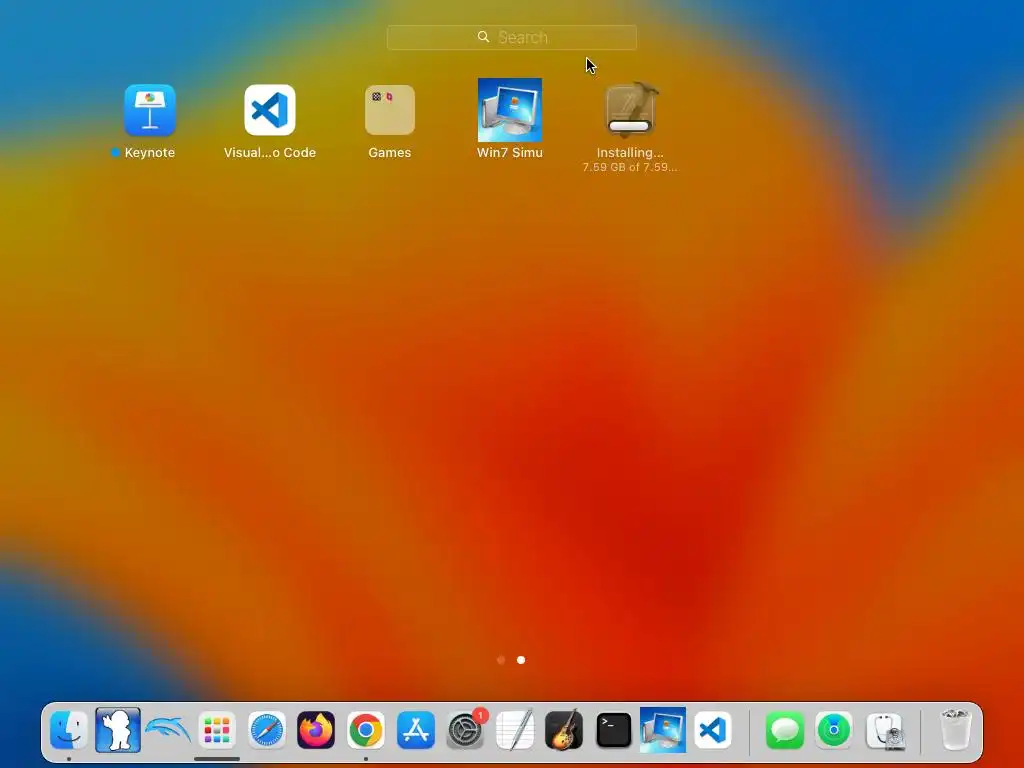Open Safari from the Dock
Image resolution: width=1024 pixels, height=768 pixels.
266,729
